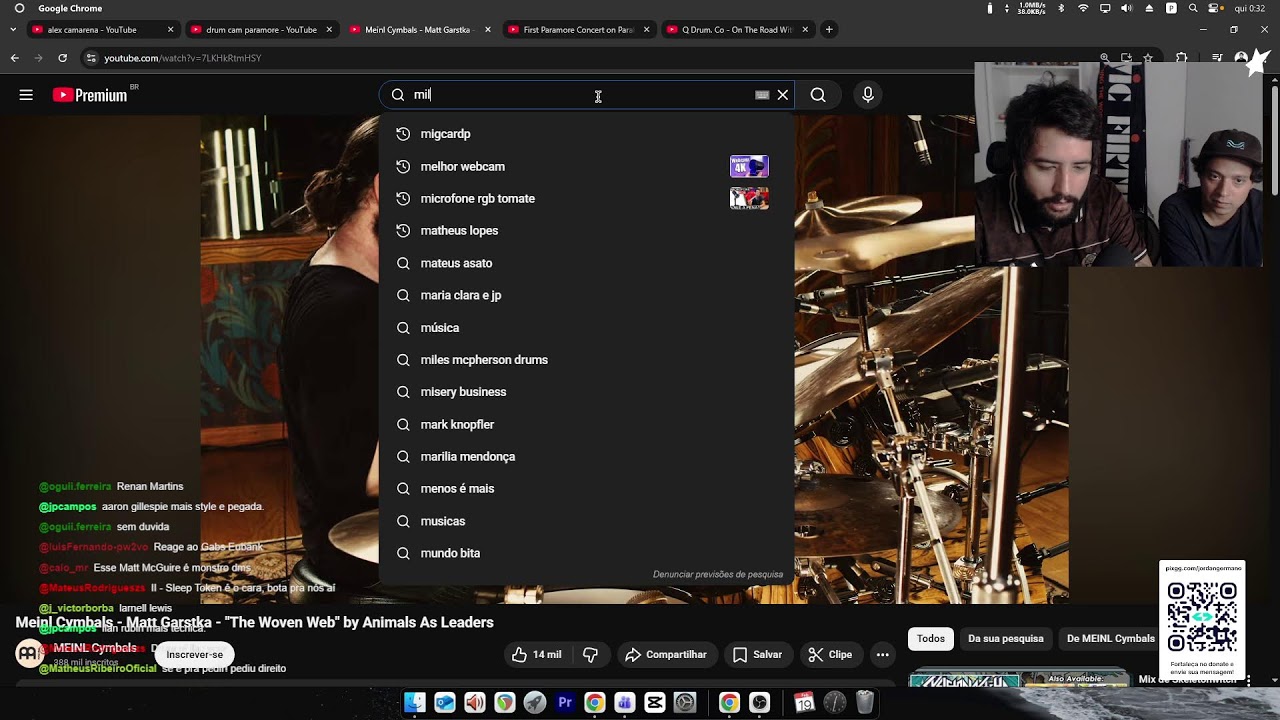Start voice search with microphone
This screenshot has height=720, width=1280.
point(868,95)
